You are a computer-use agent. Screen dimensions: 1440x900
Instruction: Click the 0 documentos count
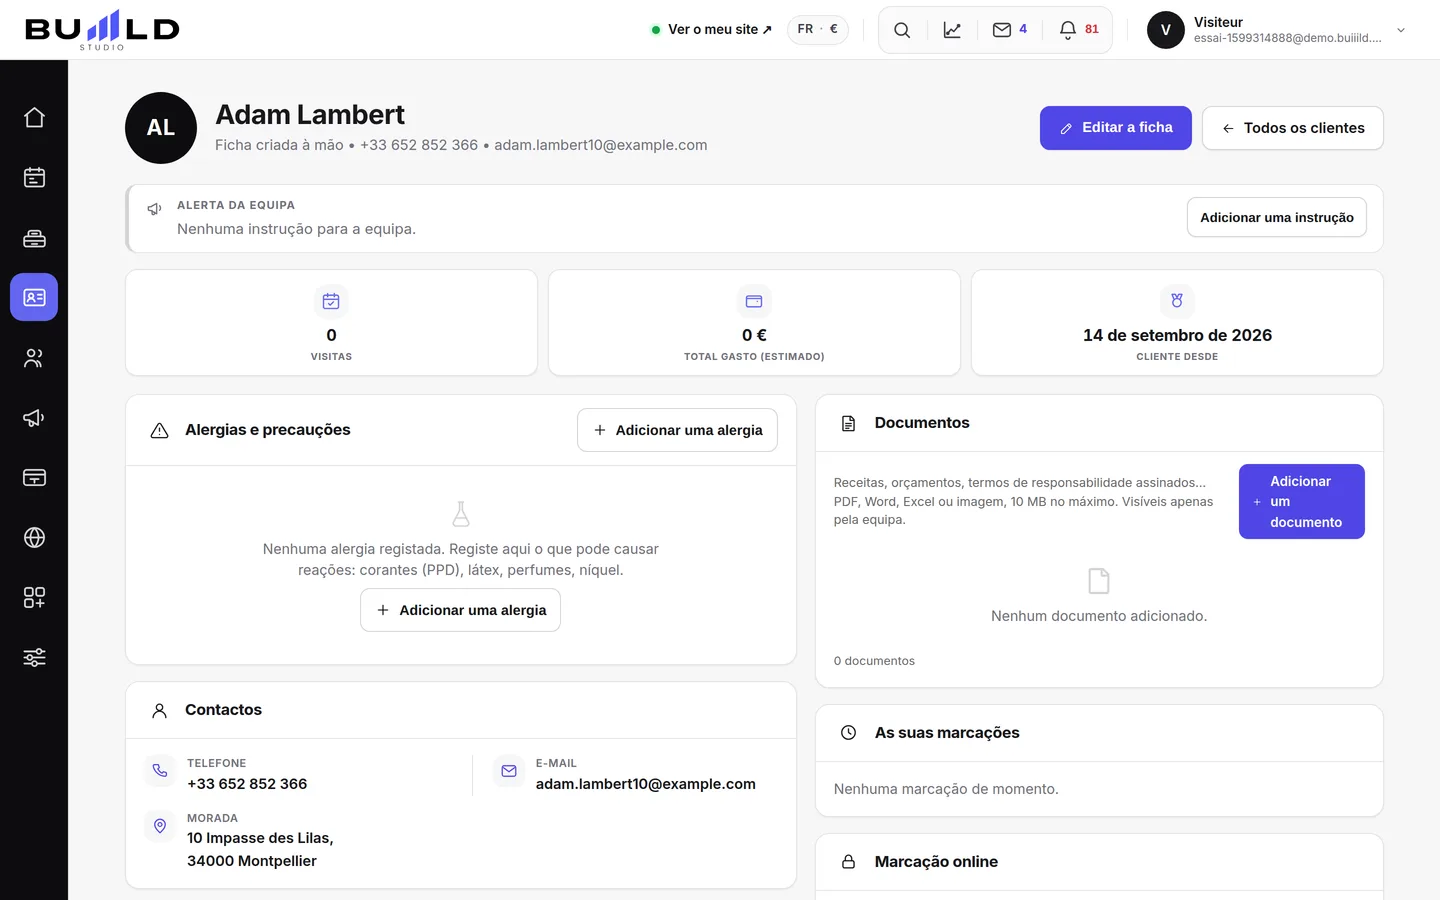click(x=874, y=661)
